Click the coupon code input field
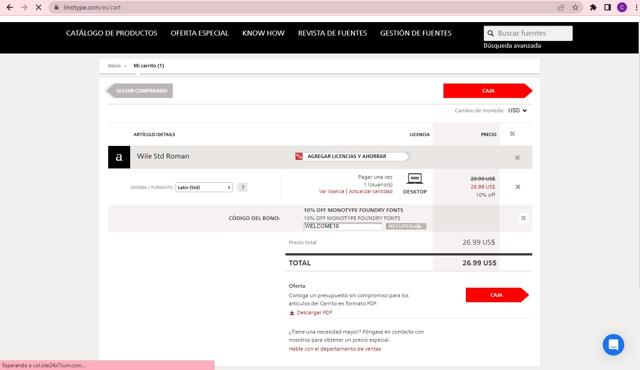Screen dimensions: 640x370 click(343, 226)
